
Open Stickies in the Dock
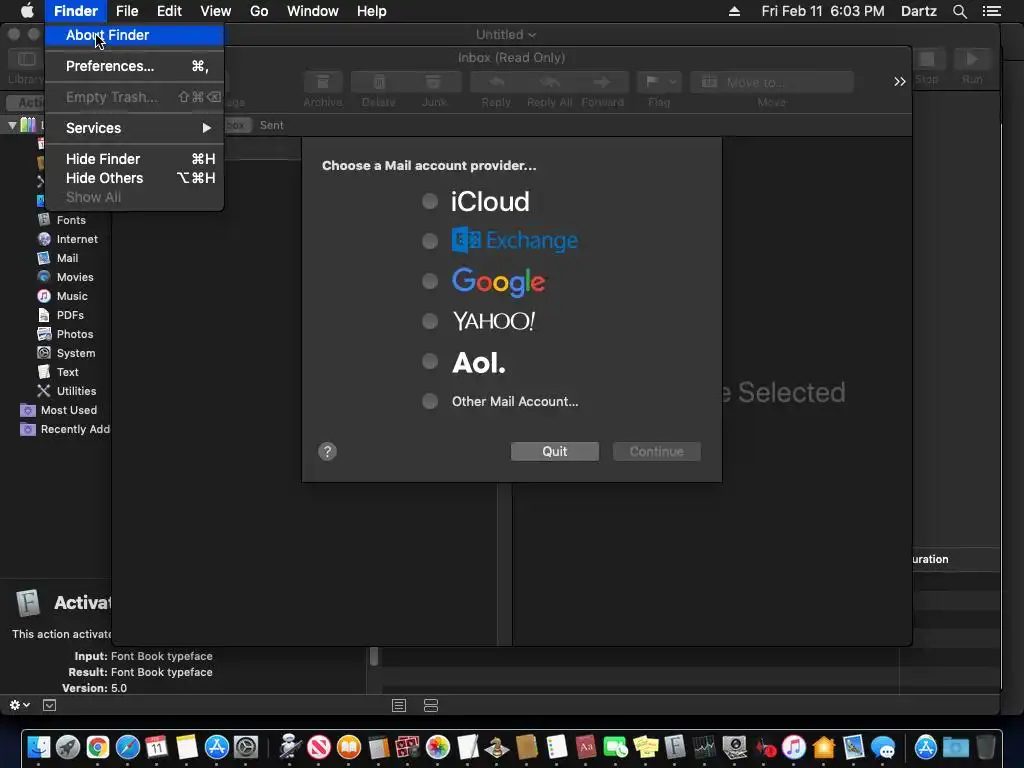click(x=646, y=746)
